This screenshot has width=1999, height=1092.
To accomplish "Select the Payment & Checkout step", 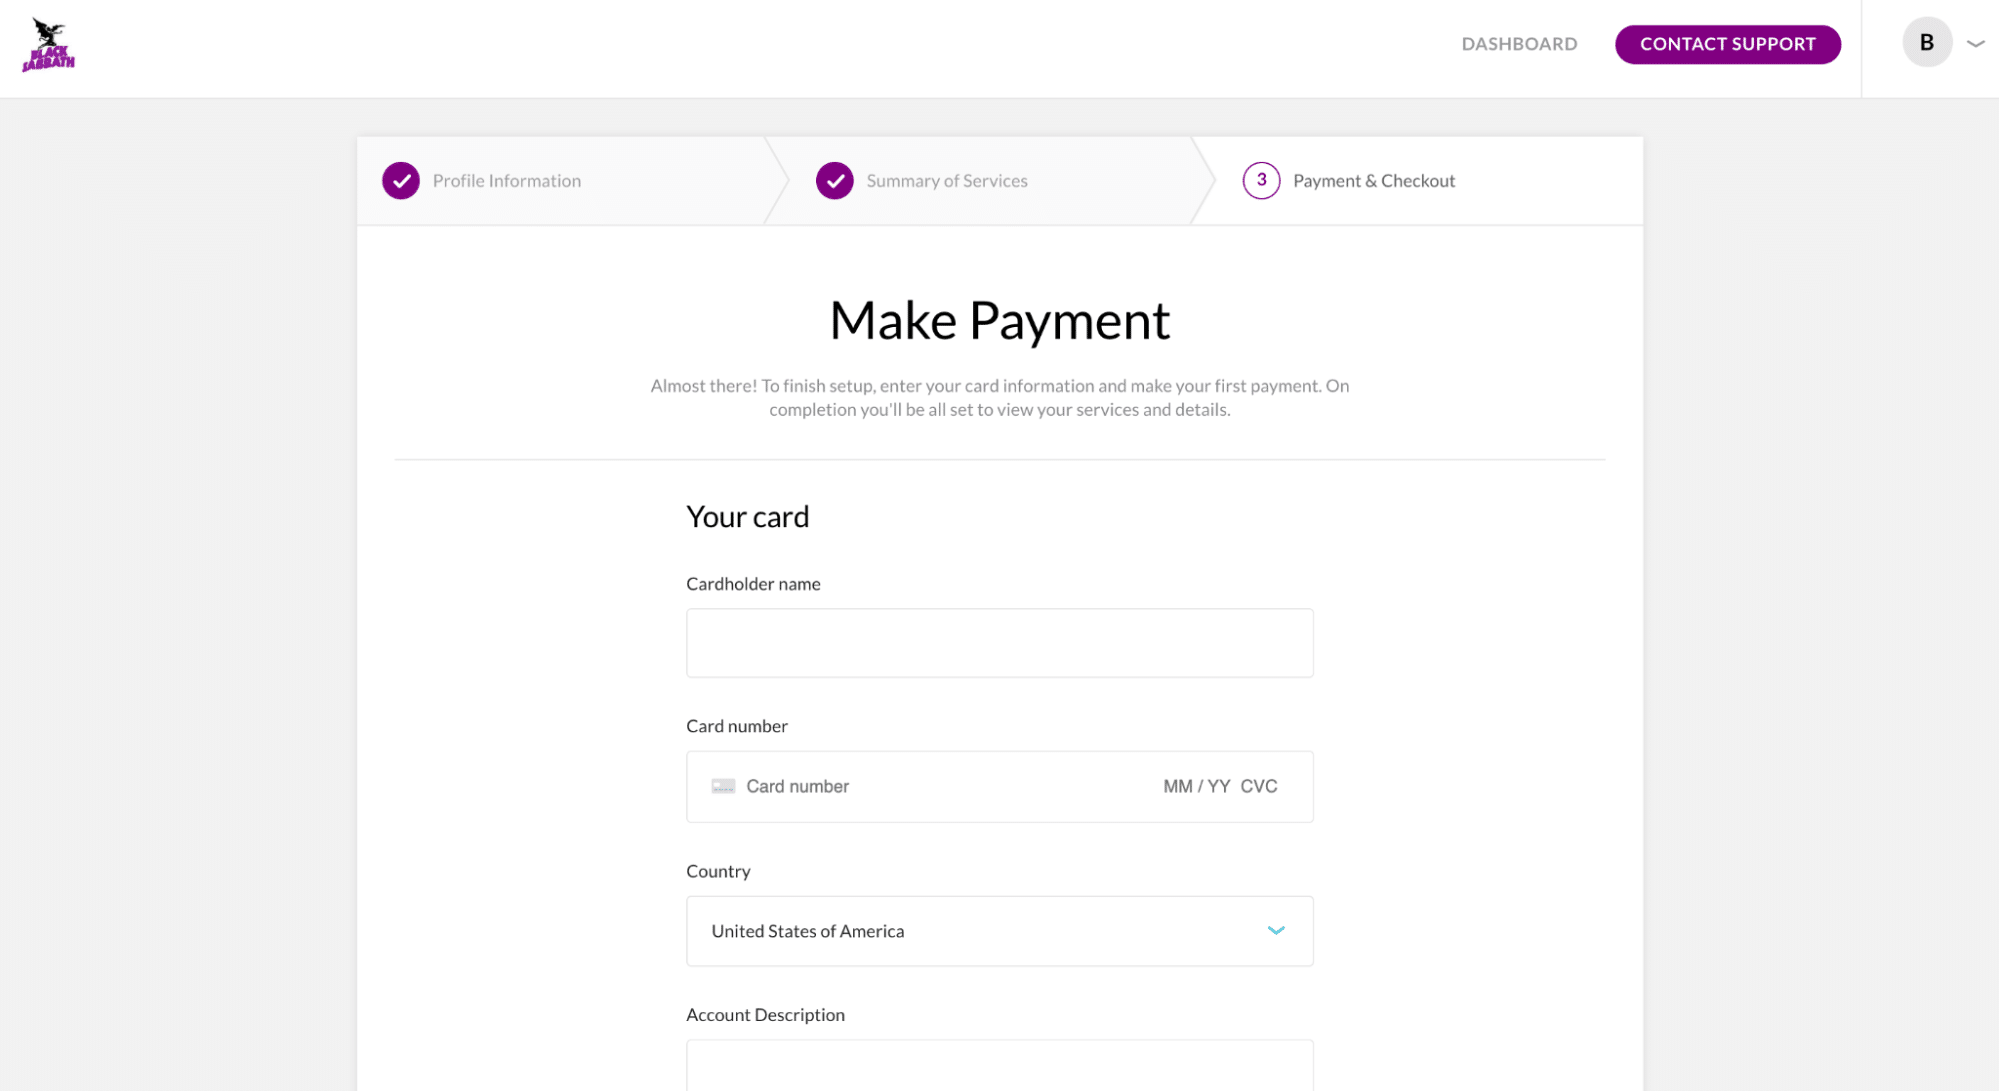I will click(1373, 181).
